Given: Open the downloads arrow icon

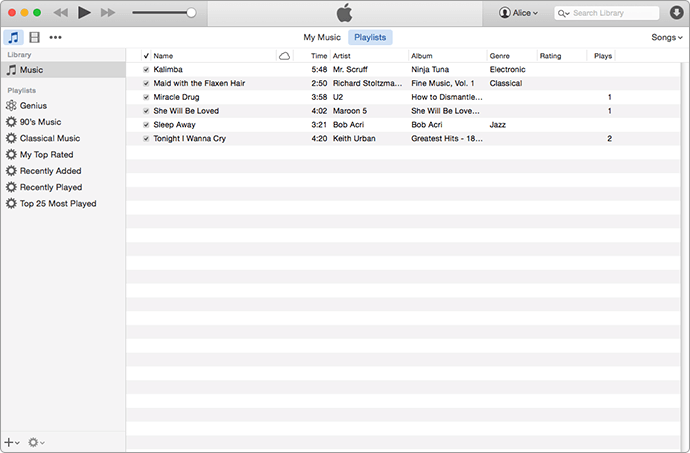Looking at the screenshot, I should [676, 13].
